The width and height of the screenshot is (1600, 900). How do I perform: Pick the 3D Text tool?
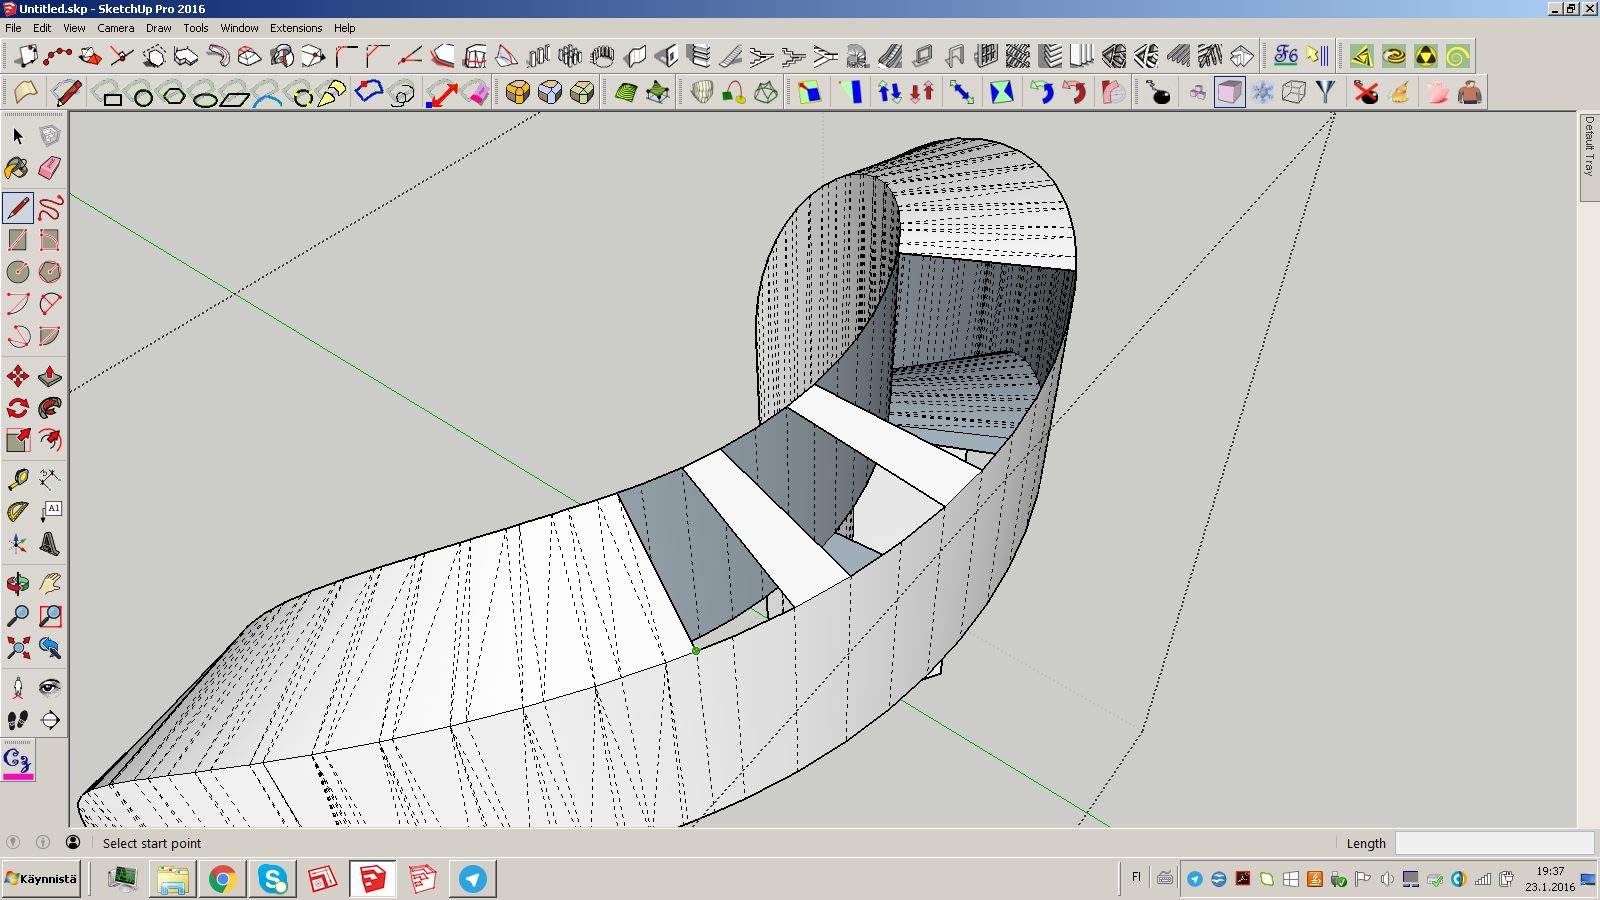49,544
